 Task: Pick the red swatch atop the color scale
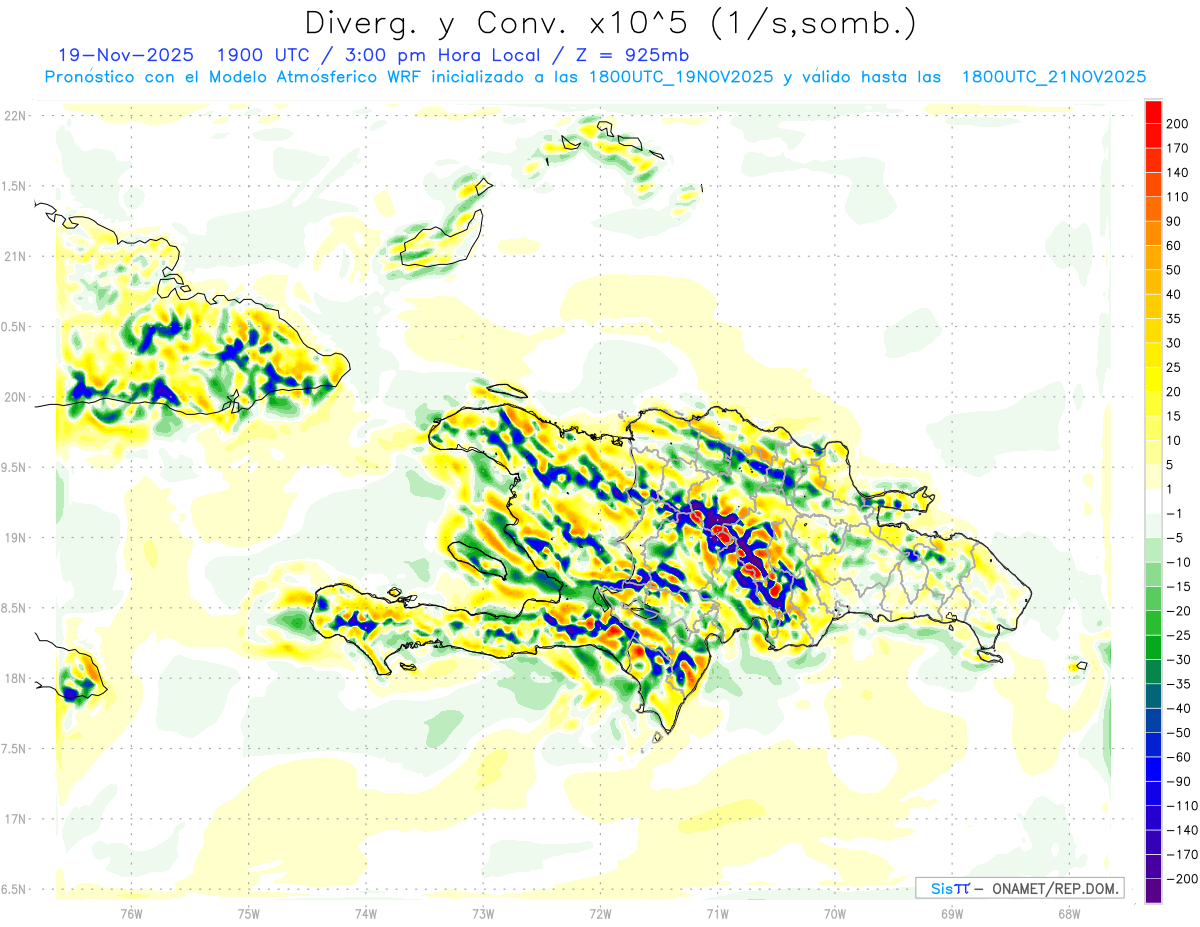[x=1153, y=112]
